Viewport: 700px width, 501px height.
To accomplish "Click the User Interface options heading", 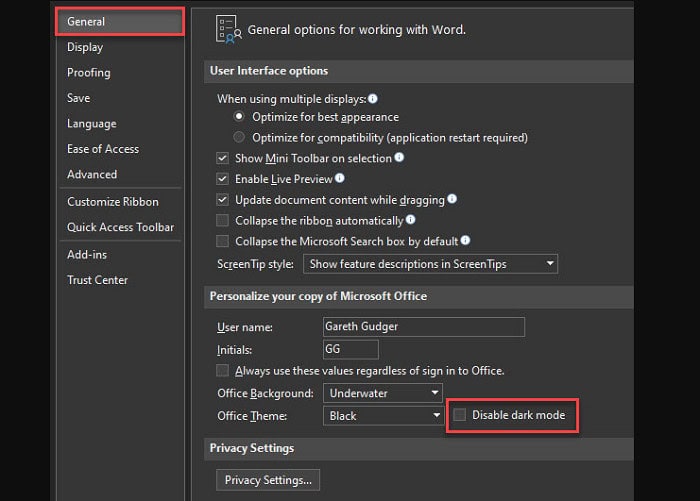I will (x=269, y=71).
